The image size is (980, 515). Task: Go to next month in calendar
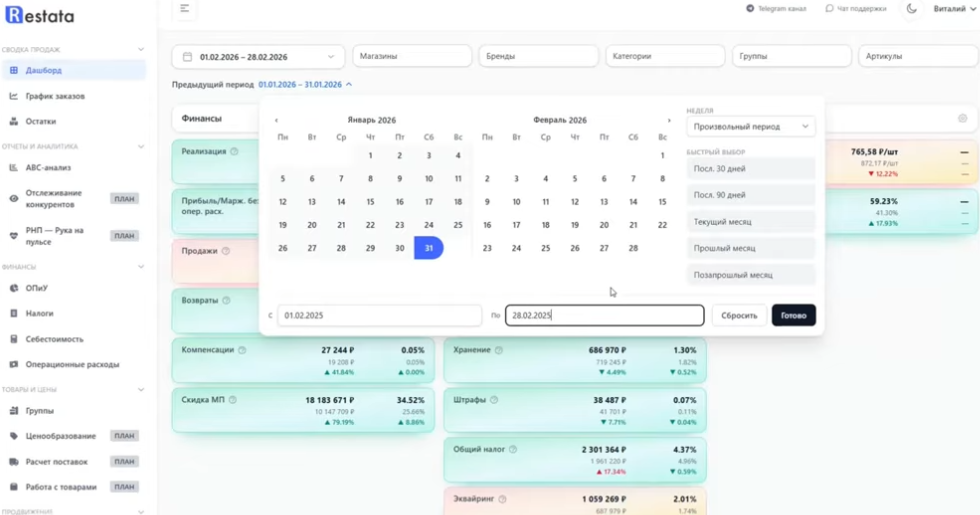click(669, 120)
